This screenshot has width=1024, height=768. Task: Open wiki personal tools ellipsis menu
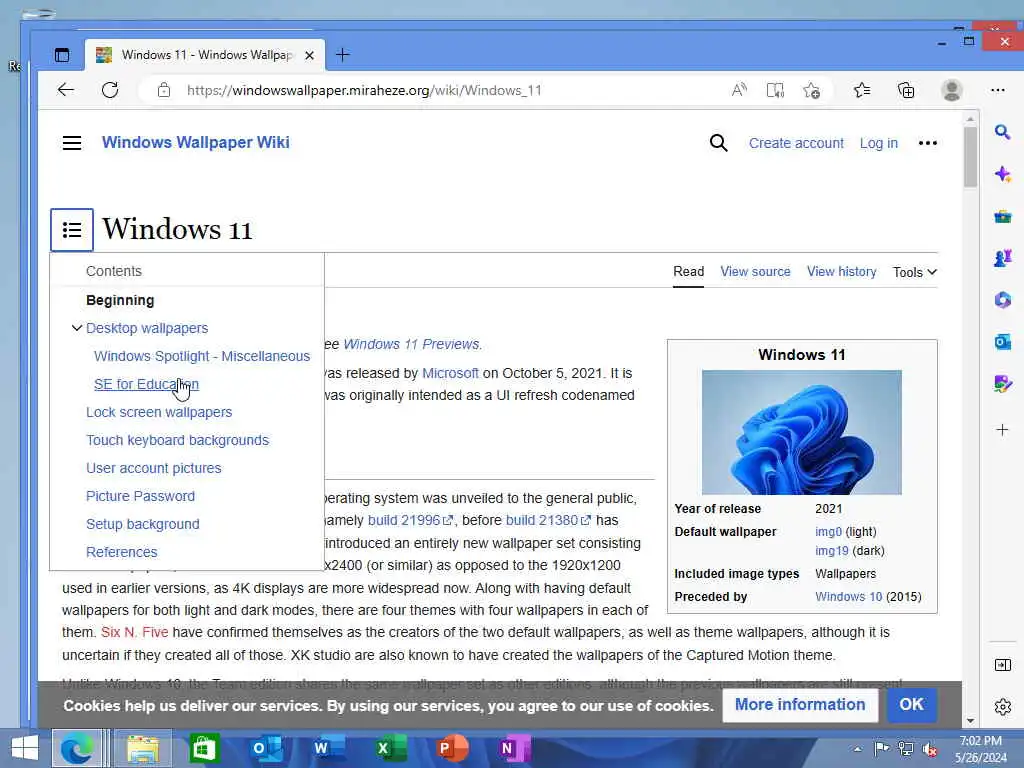[x=927, y=143]
